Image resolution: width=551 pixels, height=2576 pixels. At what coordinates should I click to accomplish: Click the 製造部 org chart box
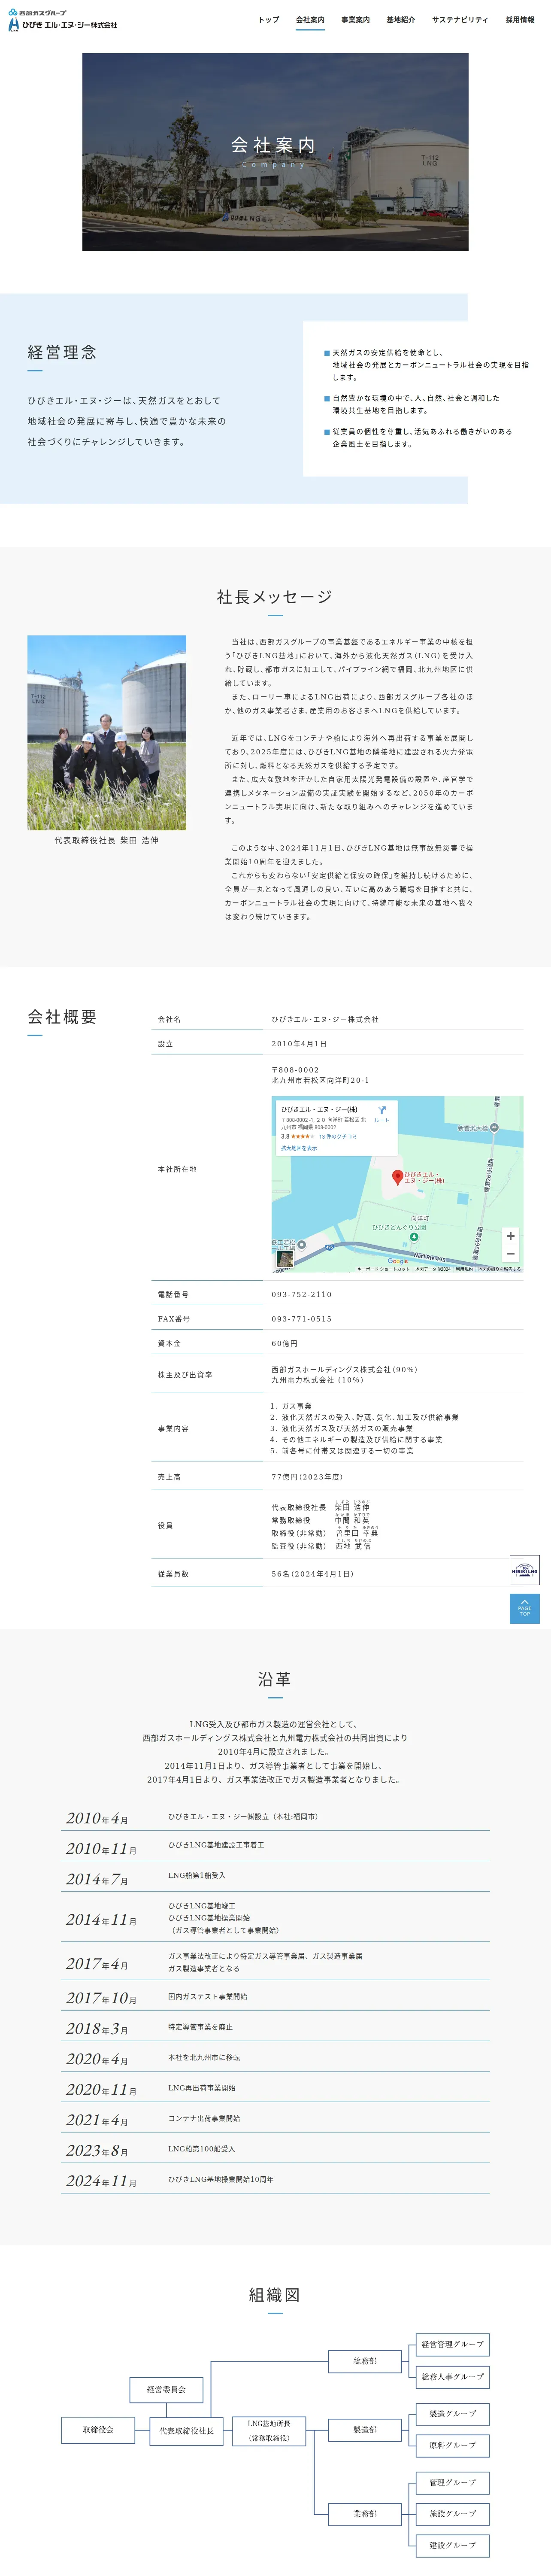coord(365,2430)
